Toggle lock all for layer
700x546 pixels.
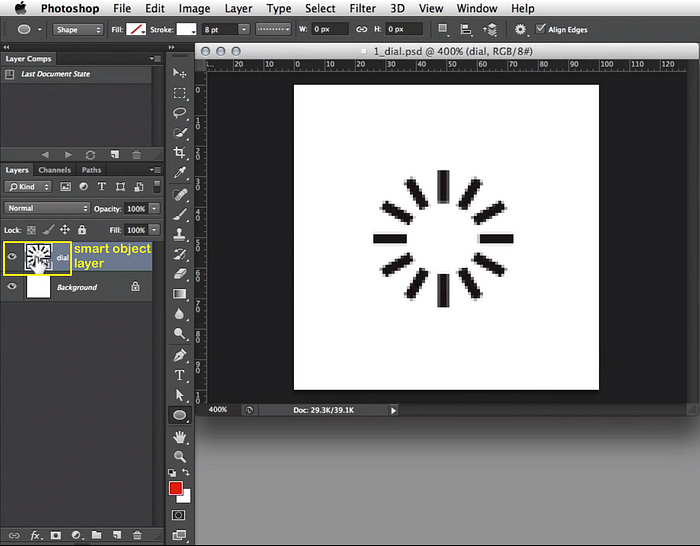(82, 229)
